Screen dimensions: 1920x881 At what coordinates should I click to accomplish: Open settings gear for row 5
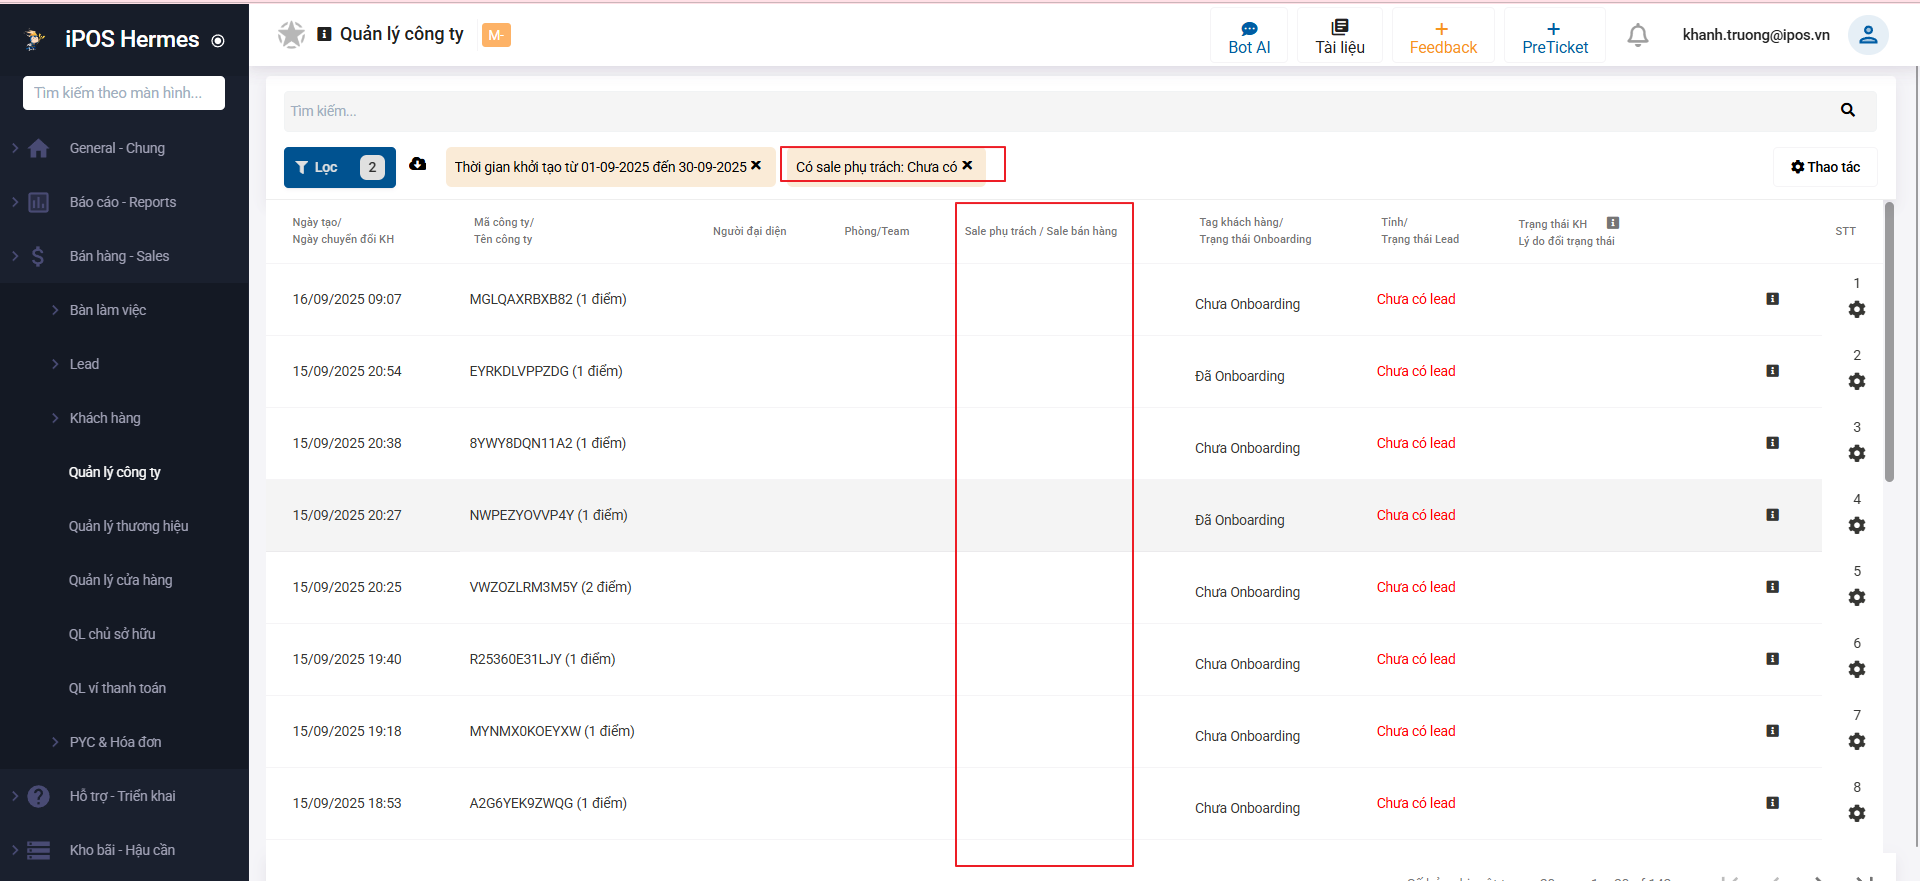1857,598
